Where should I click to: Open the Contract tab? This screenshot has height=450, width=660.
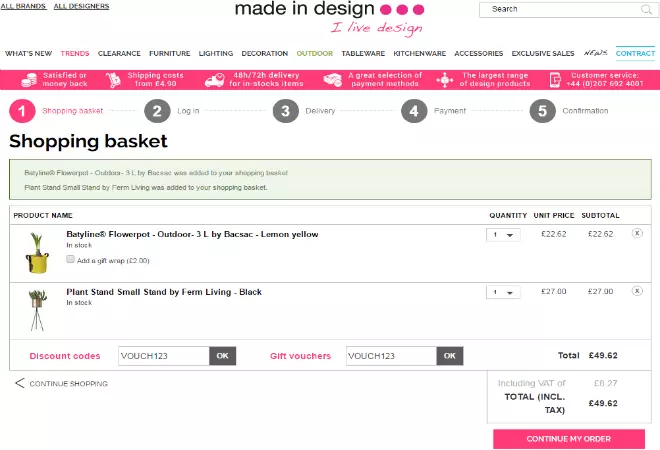tap(635, 53)
